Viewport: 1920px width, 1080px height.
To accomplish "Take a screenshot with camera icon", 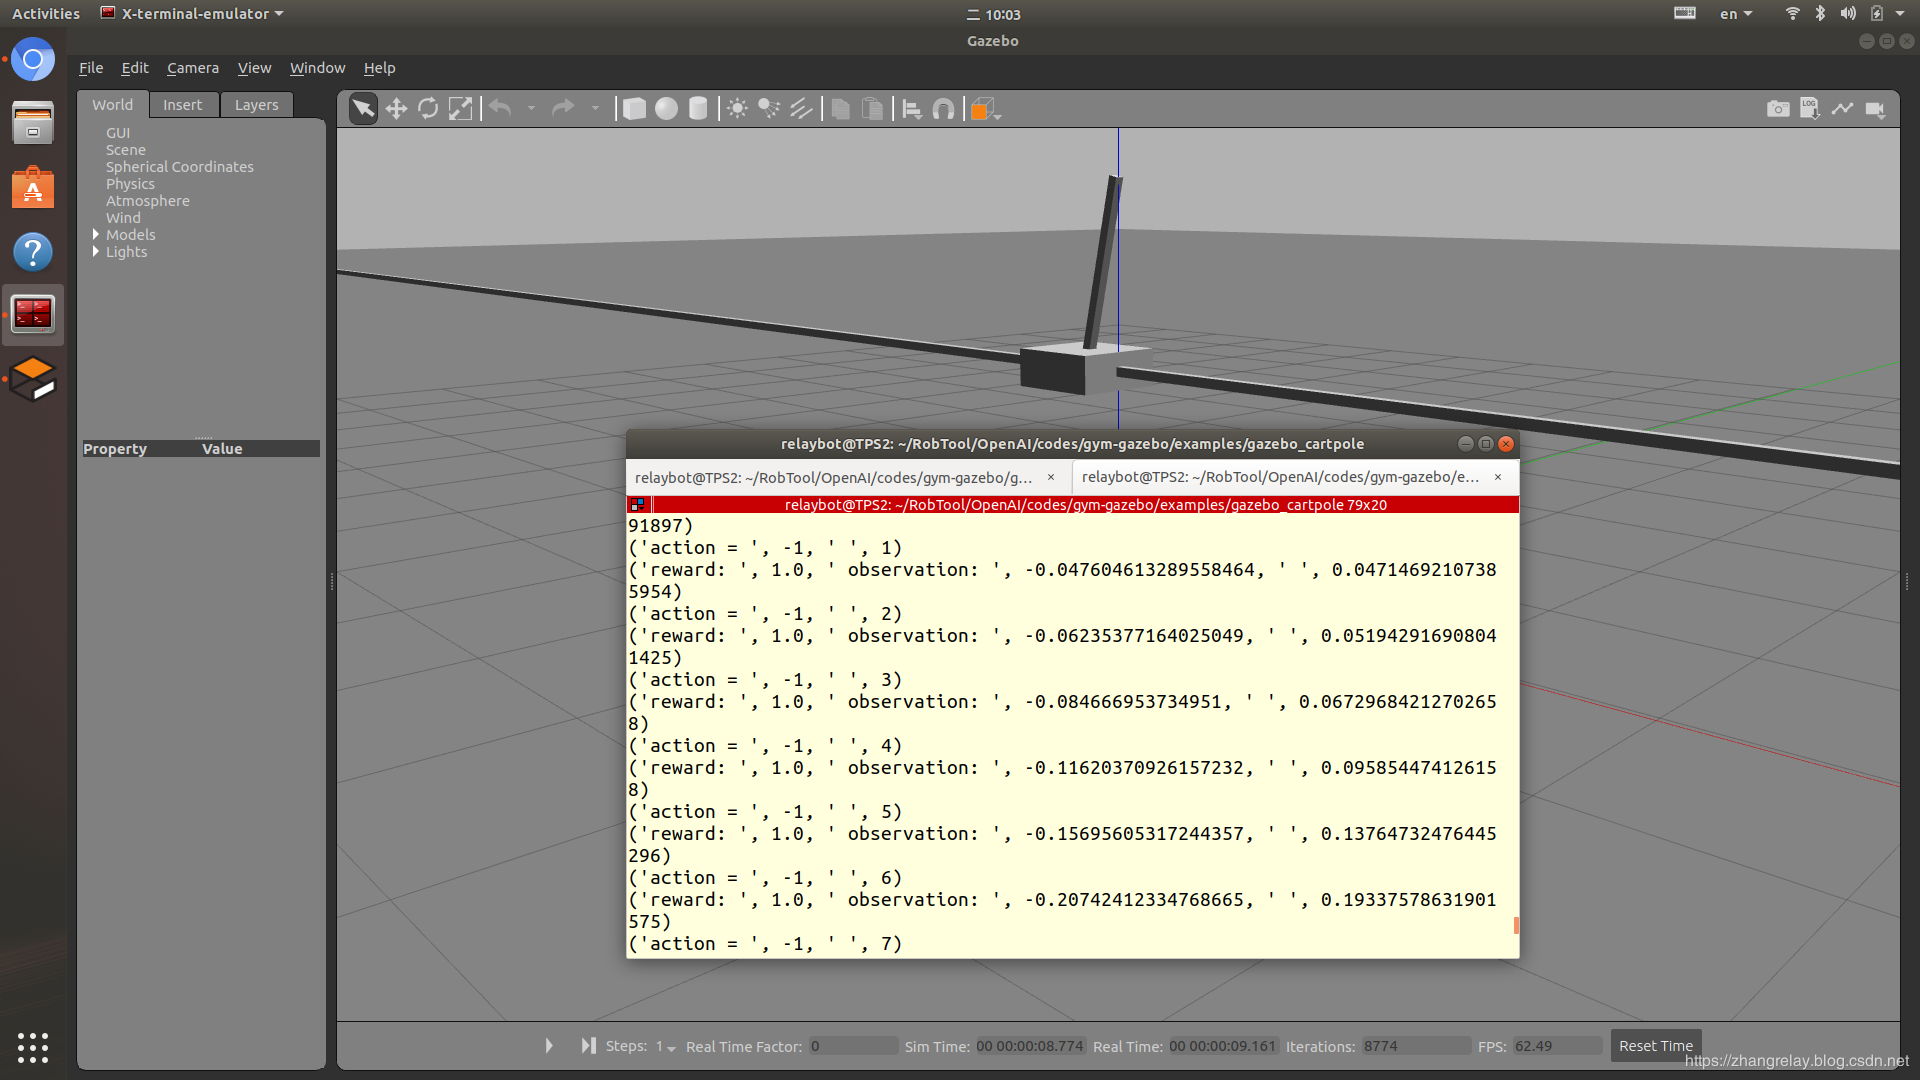I will pos(1778,109).
